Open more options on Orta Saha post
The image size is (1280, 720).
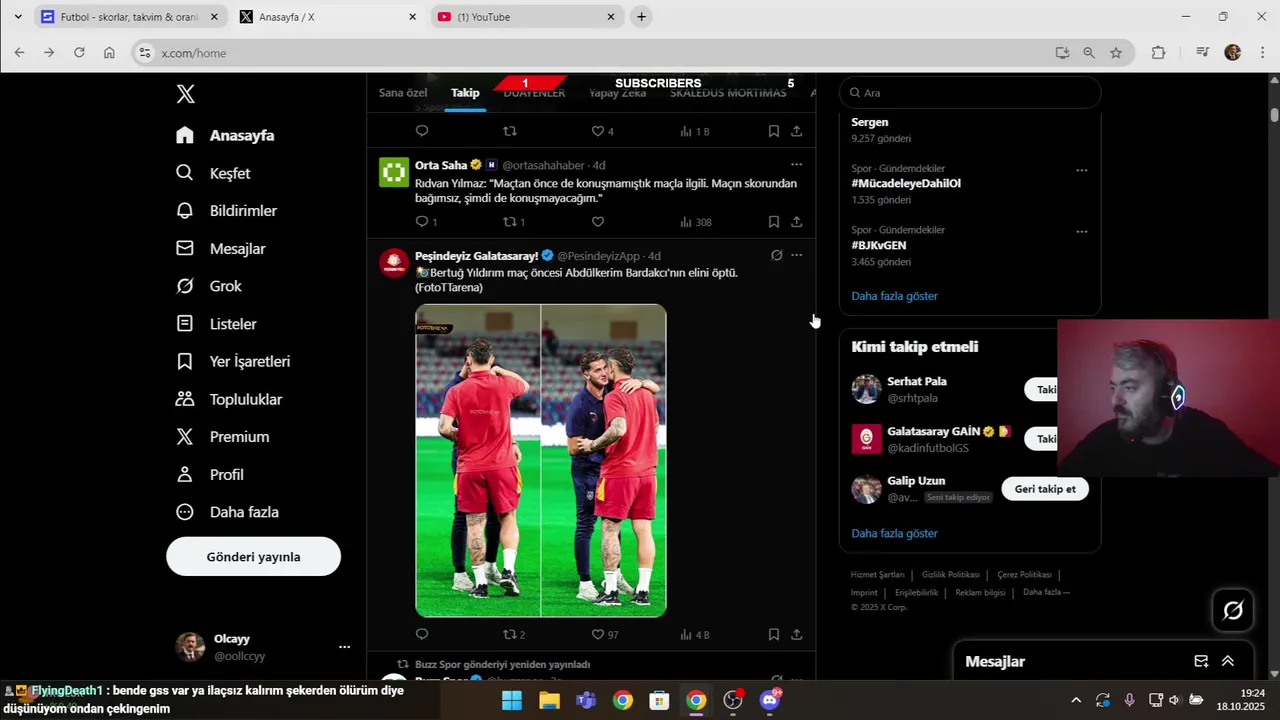(796, 165)
